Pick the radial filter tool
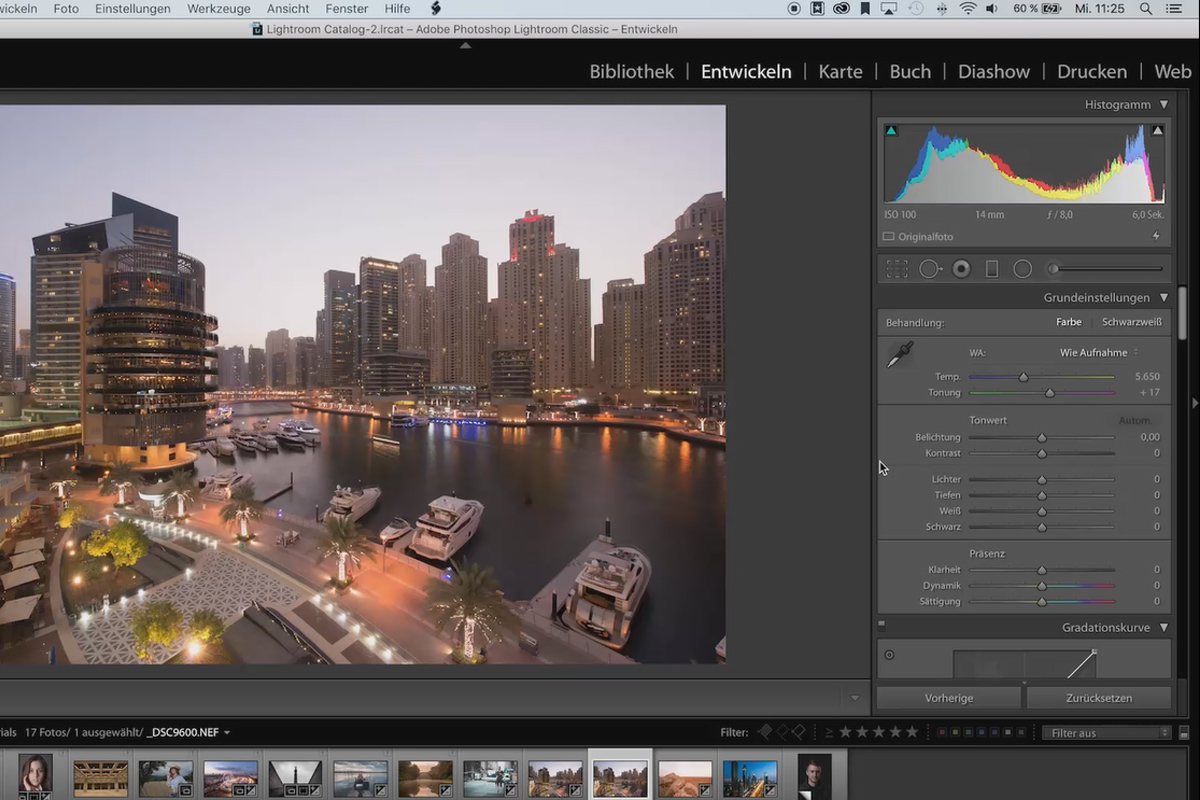The height and width of the screenshot is (800, 1200). click(x=1022, y=269)
